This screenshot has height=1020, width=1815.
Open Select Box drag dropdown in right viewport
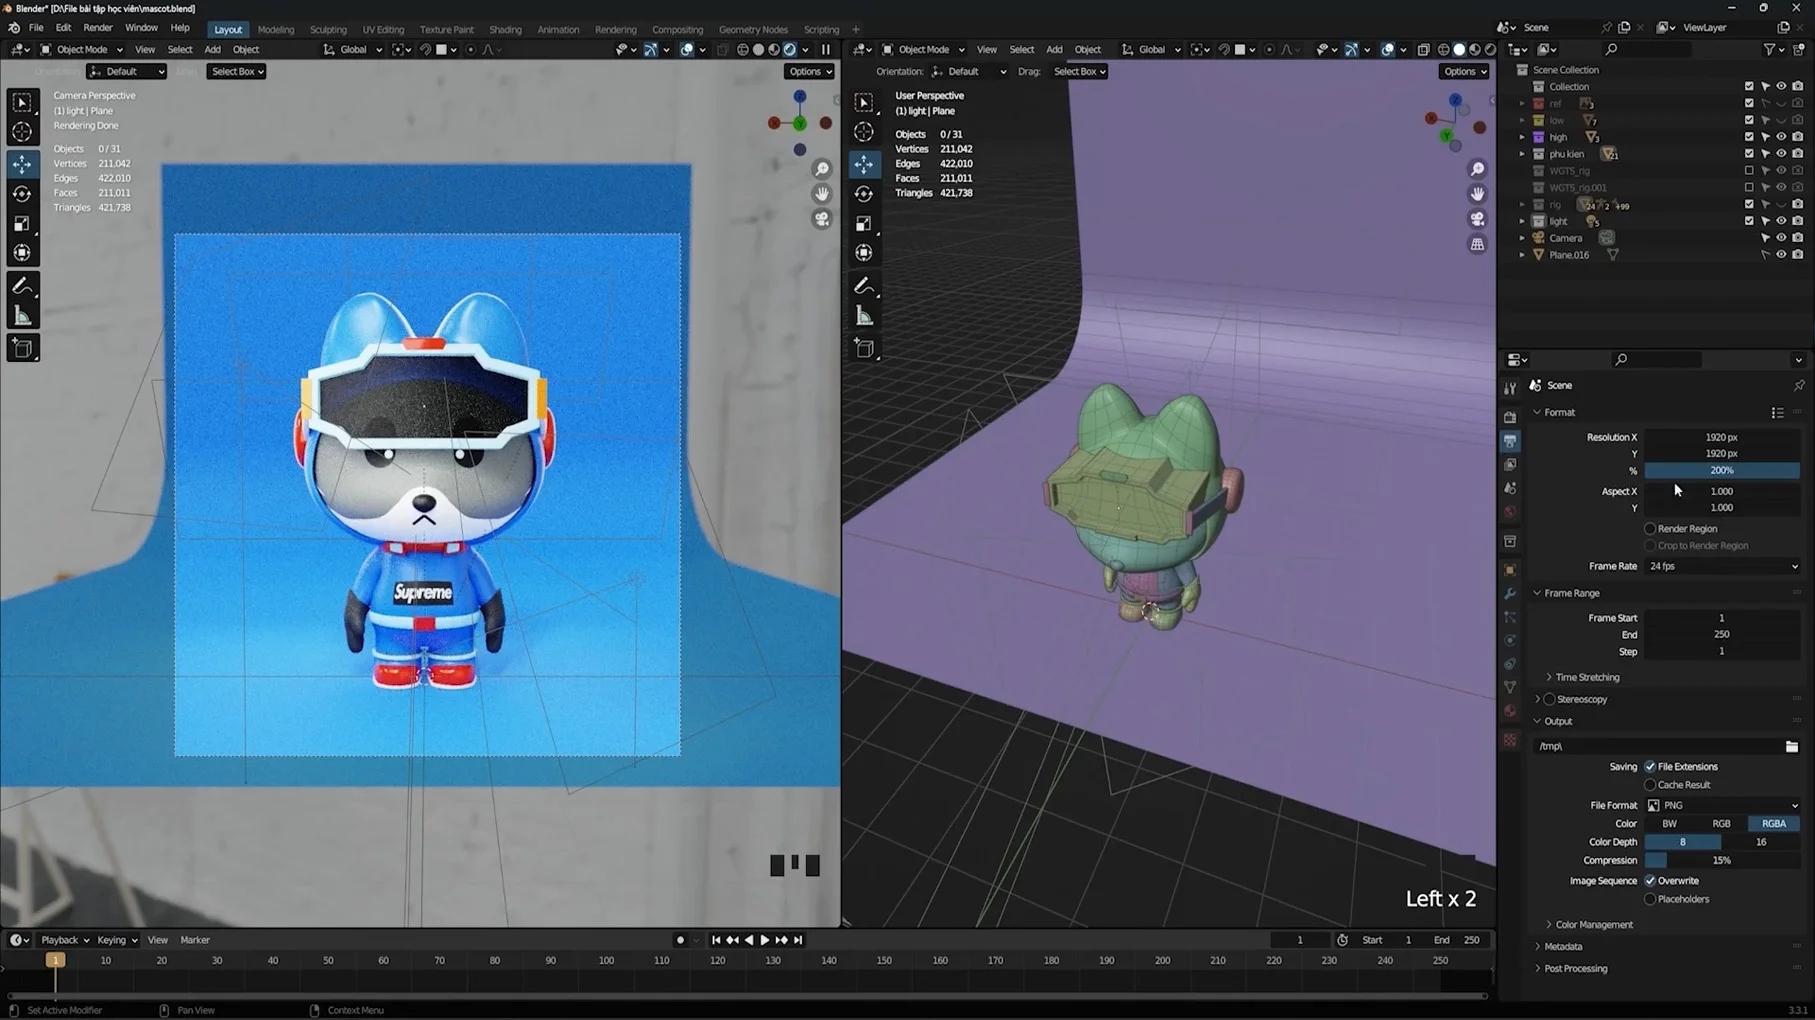coord(1079,71)
